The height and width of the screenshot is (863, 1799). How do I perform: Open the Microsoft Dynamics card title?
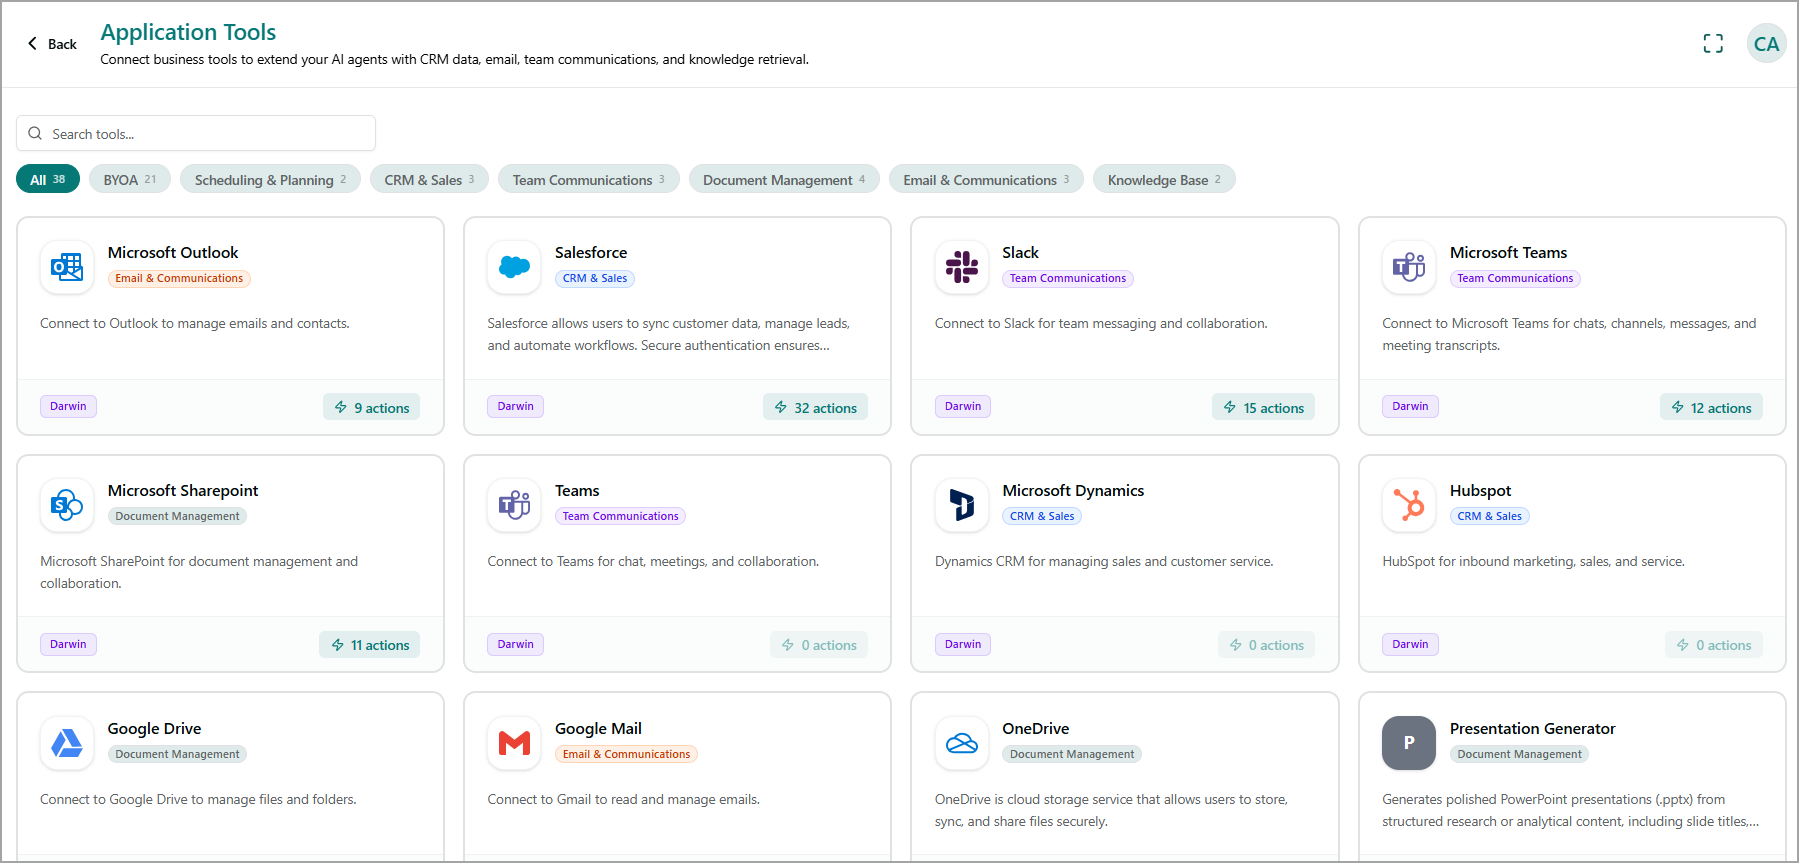[x=1073, y=491]
